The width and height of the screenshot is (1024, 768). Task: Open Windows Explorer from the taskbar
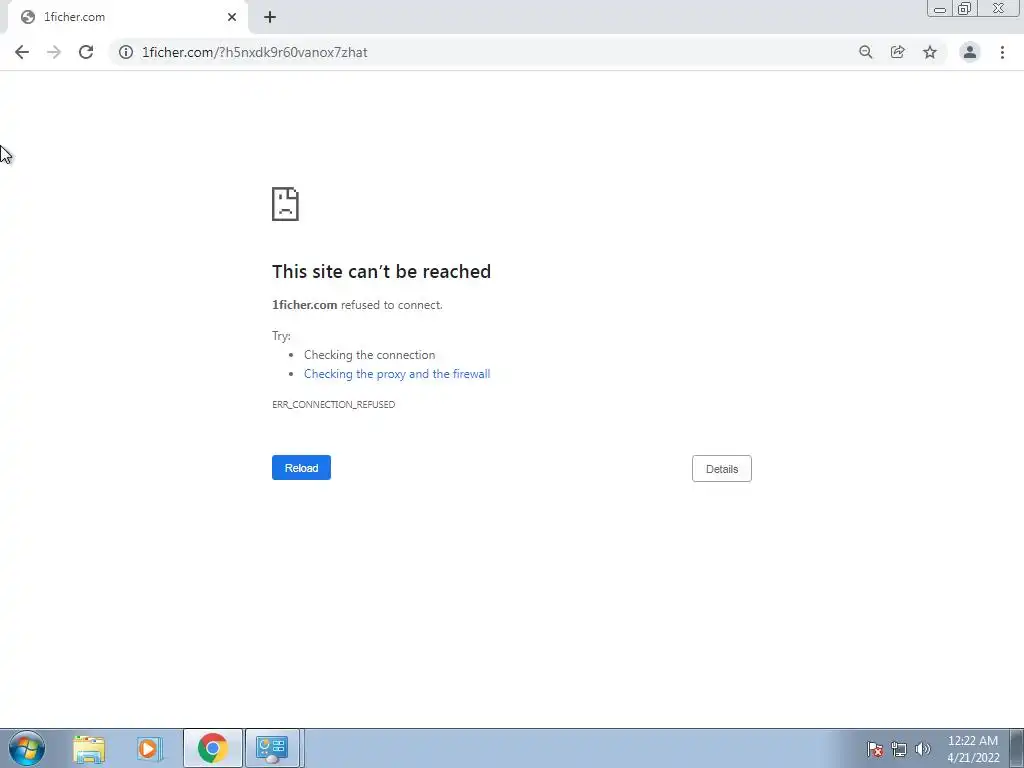click(x=89, y=749)
